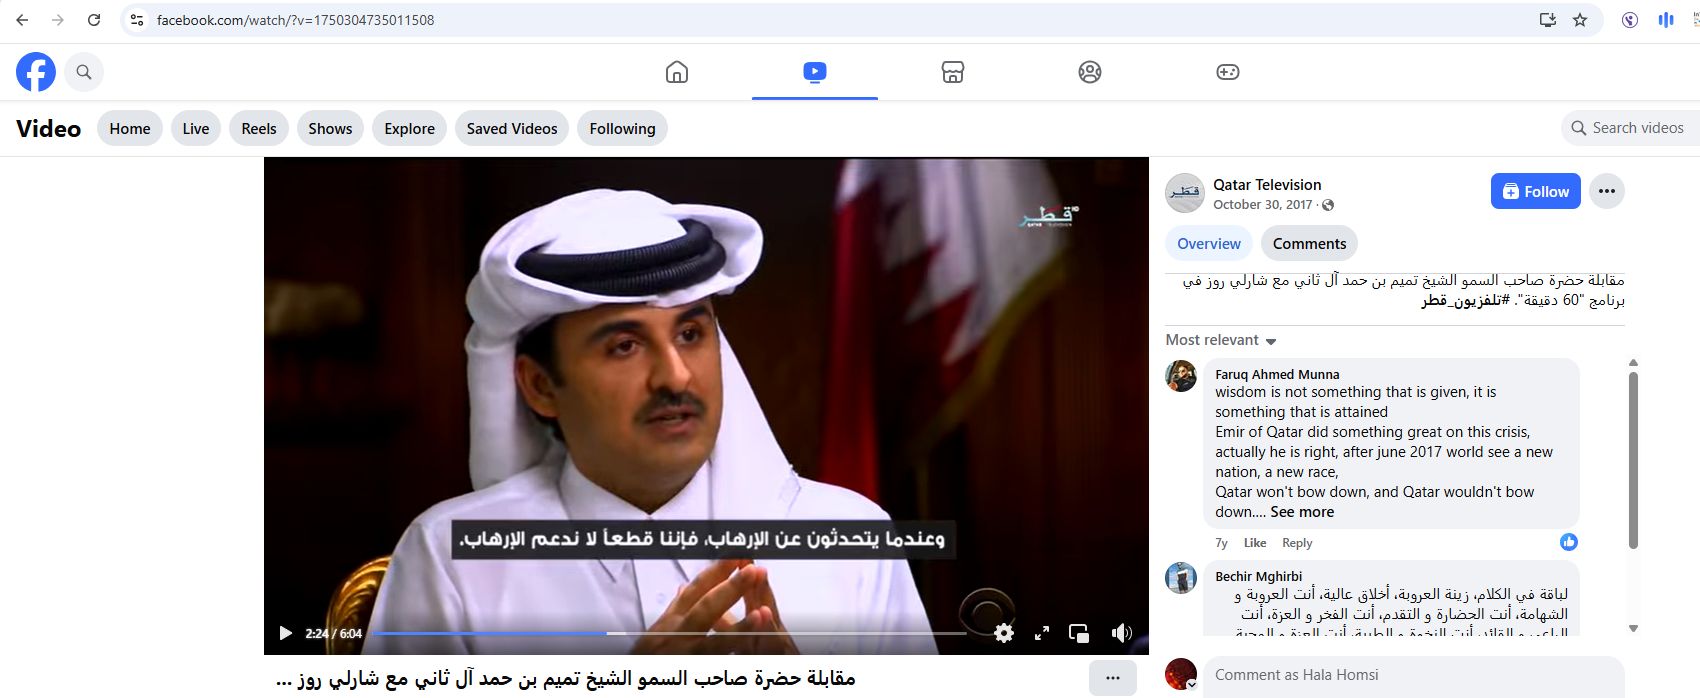Like Faruq Ahmed Munna's comment
Image resolution: width=1700 pixels, height=698 pixels.
(x=1255, y=543)
